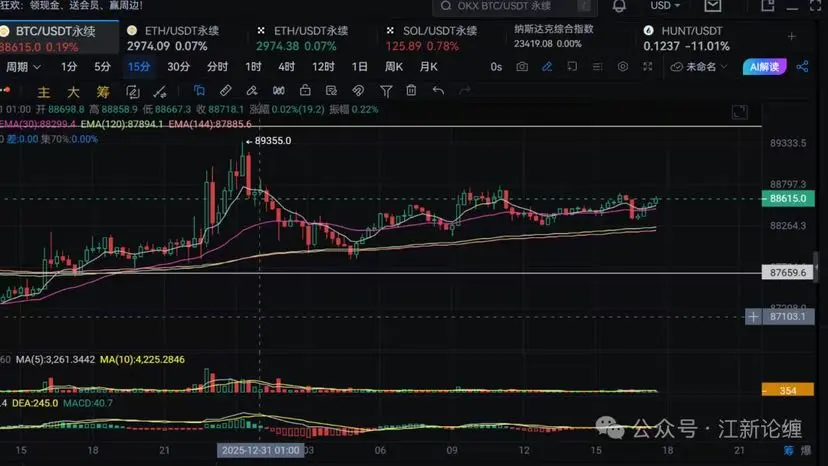828x466 pixels.
Task: Open notification bell
Action: click(x=619, y=6)
